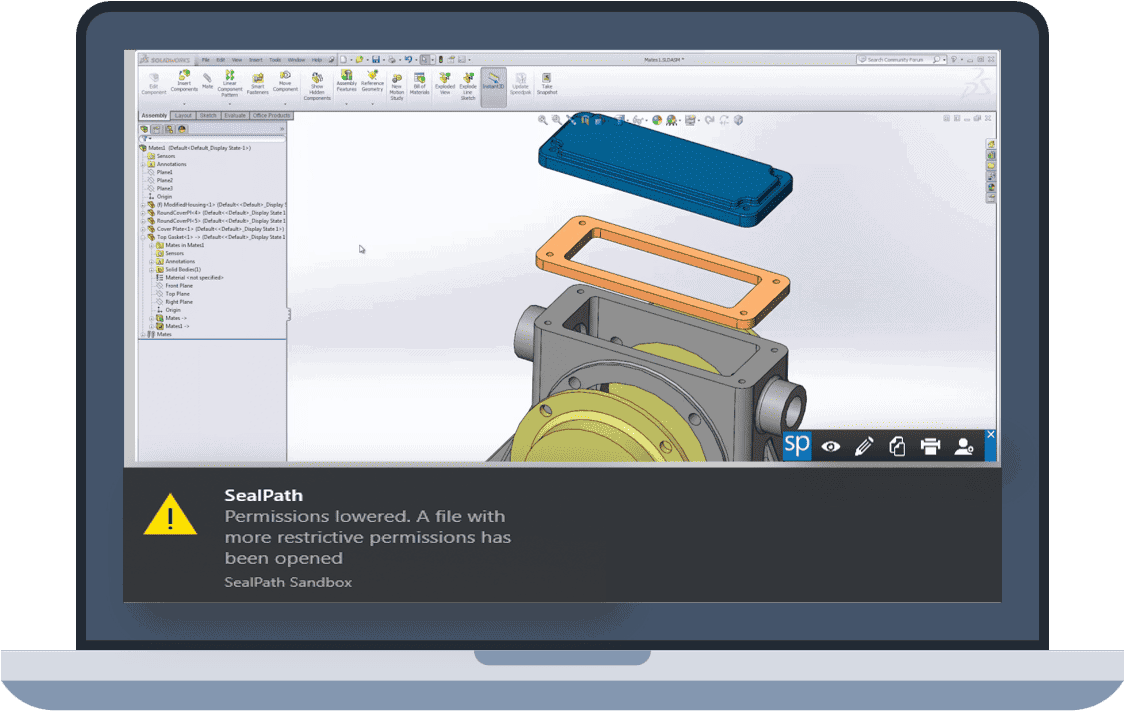
Task: Switch to the Evaluate tab
Action: 235,115
